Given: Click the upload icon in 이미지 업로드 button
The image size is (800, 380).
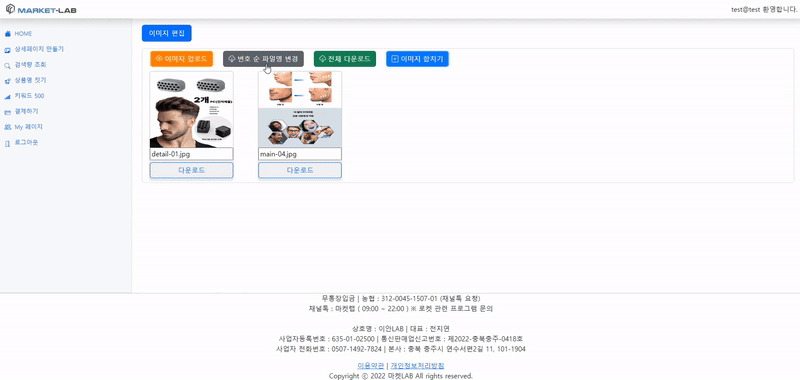Looking at the screenshot, I should tap(159, 59).
